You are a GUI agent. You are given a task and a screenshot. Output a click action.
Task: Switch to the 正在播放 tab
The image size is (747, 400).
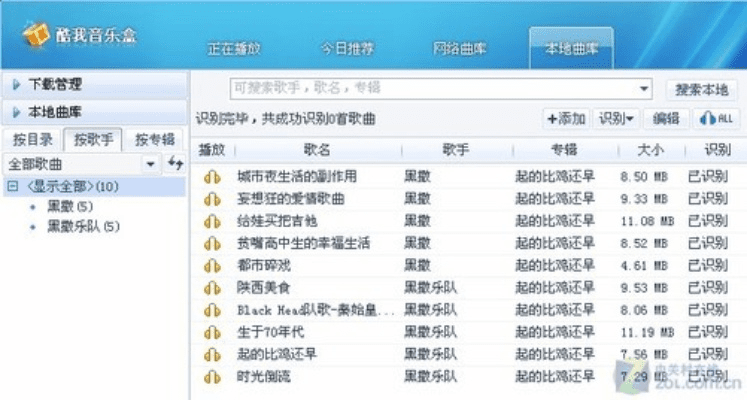234,49
